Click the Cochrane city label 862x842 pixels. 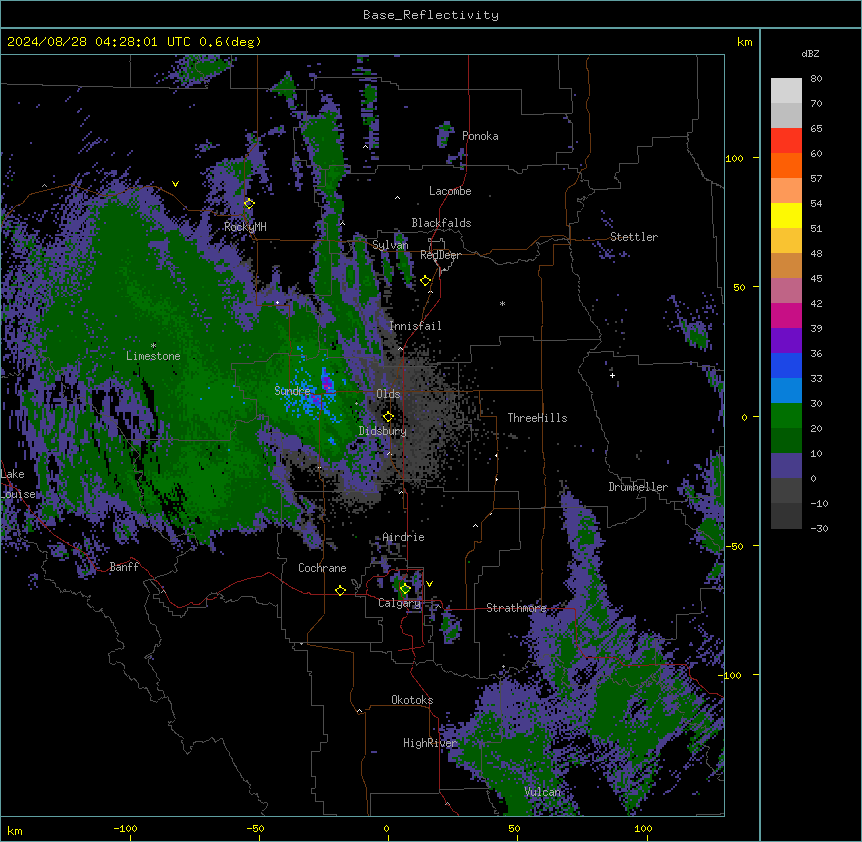click(x=322, y=568)
